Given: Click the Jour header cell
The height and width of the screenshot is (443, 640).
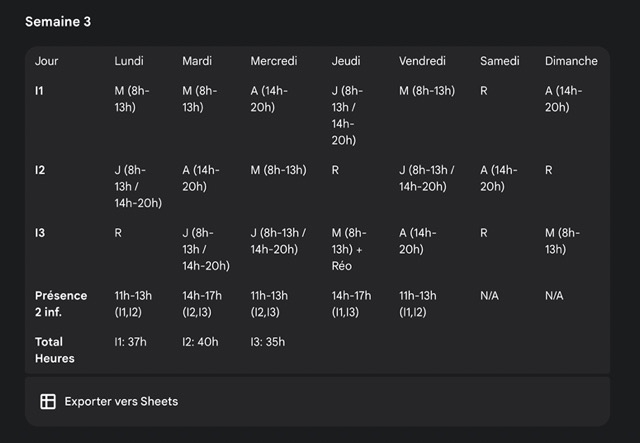Looking at the screenshot, I should tap(46, 61).
